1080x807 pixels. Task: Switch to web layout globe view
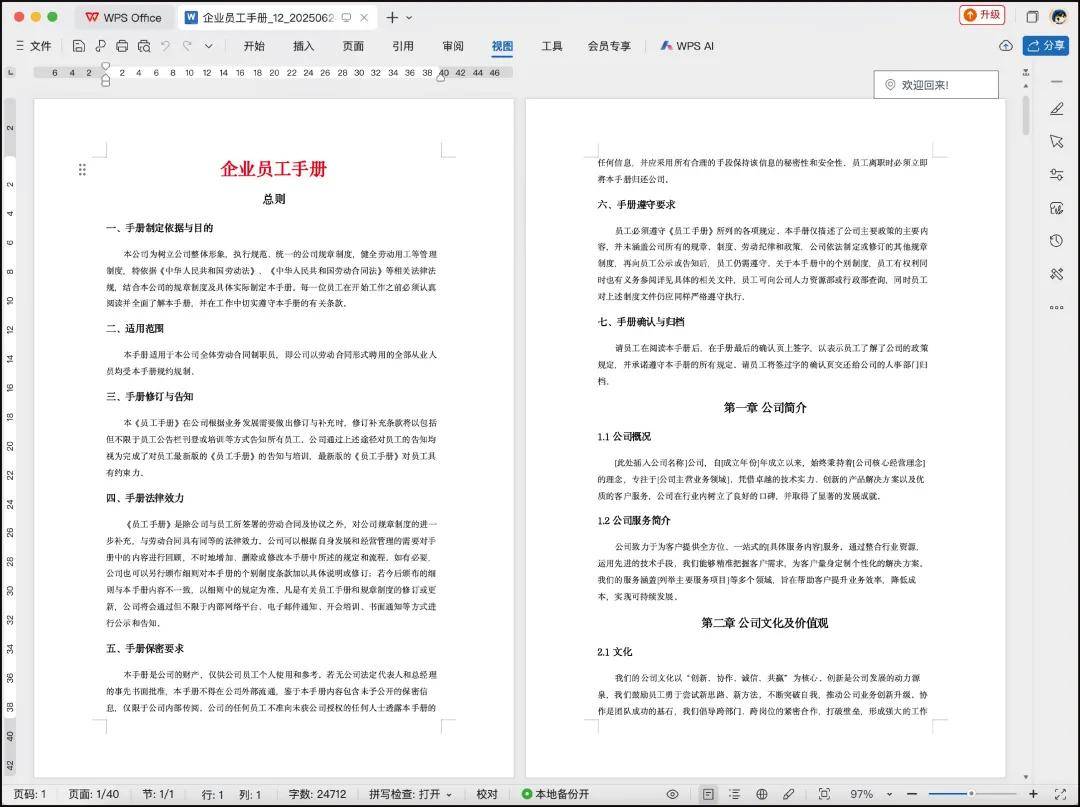click(762, 794)
